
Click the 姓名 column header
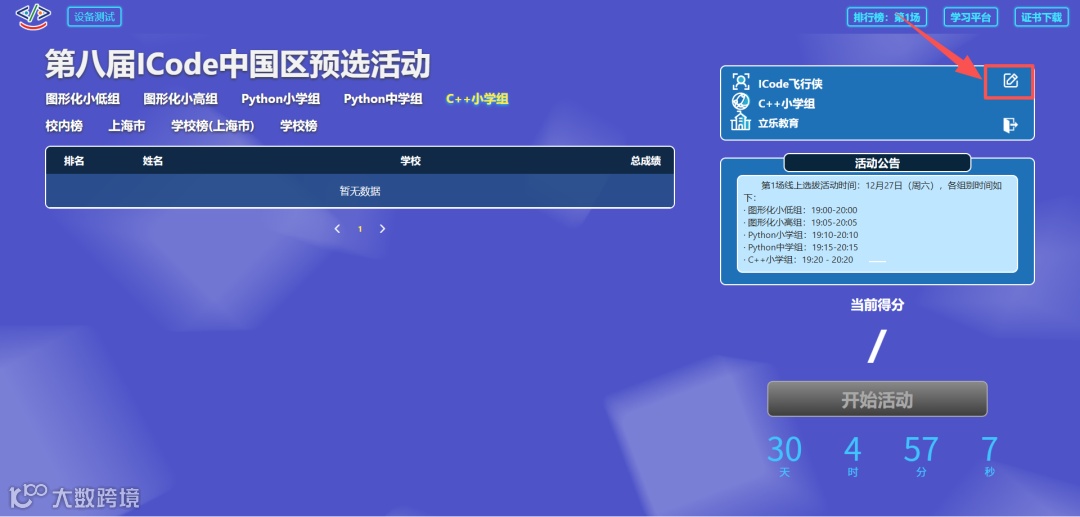tap(153, 161)
